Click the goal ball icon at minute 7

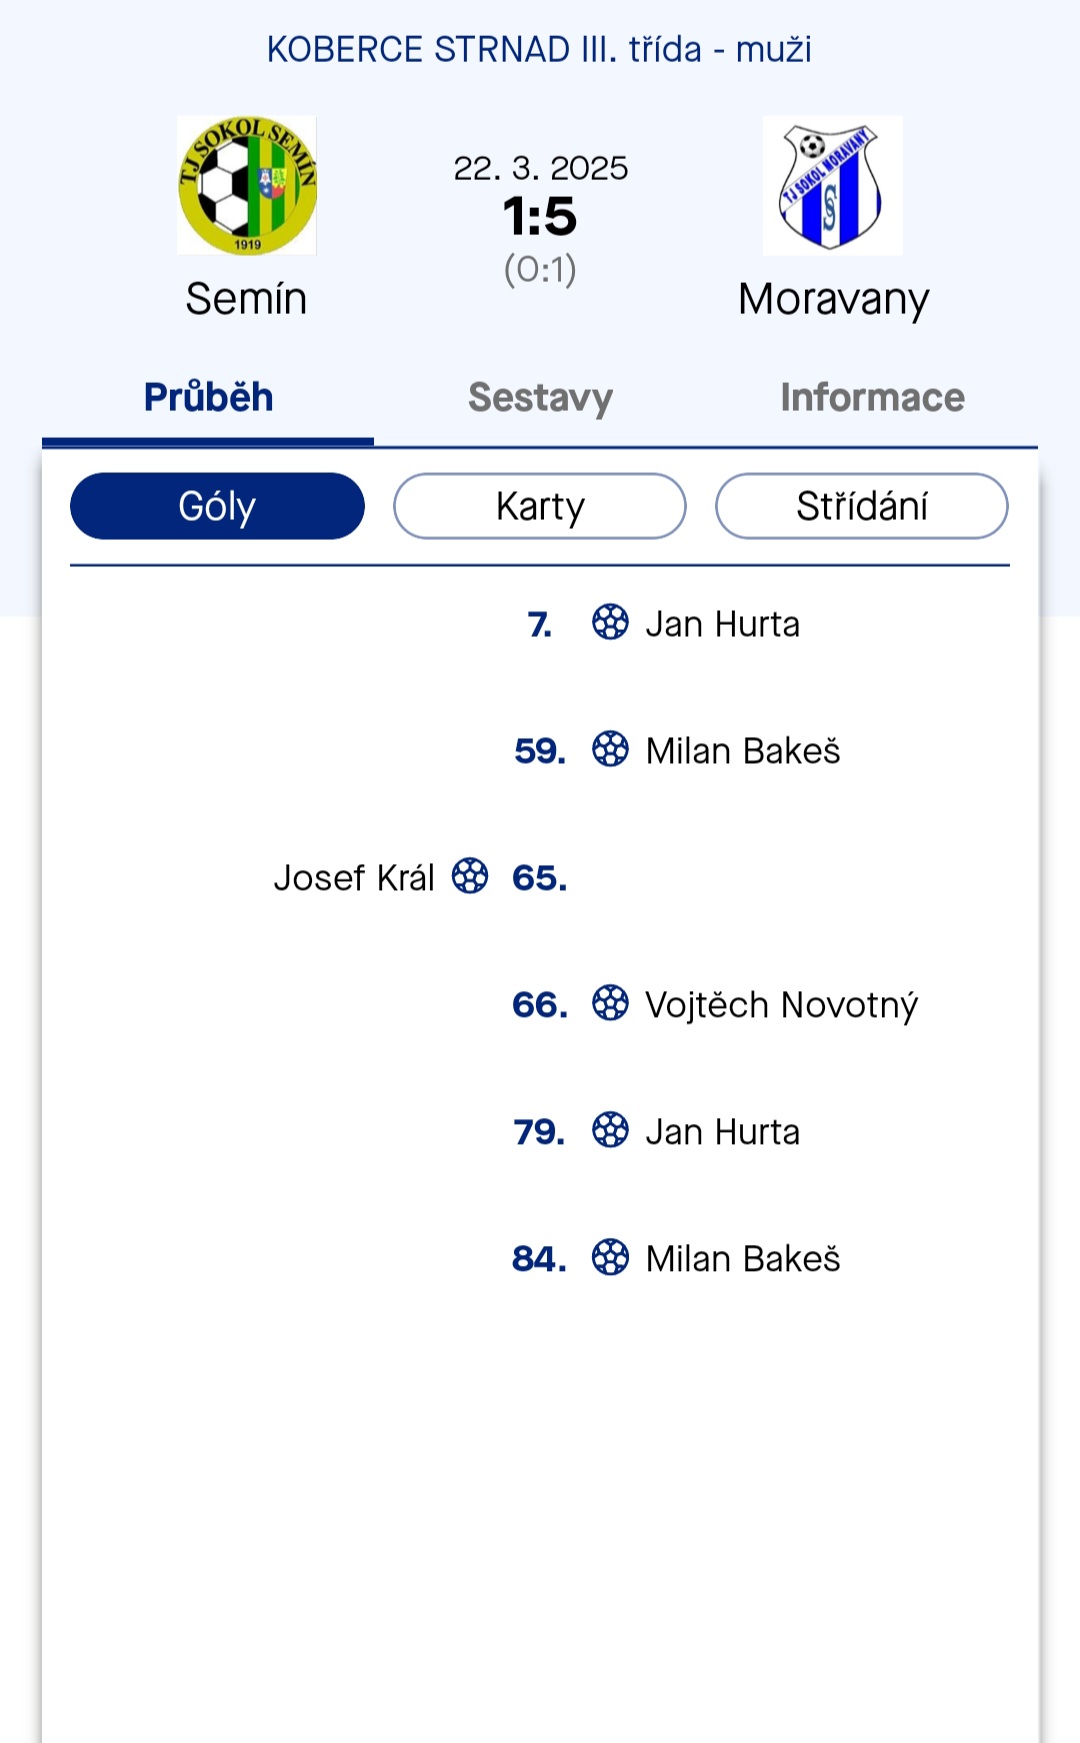click(x=610, y=622)
